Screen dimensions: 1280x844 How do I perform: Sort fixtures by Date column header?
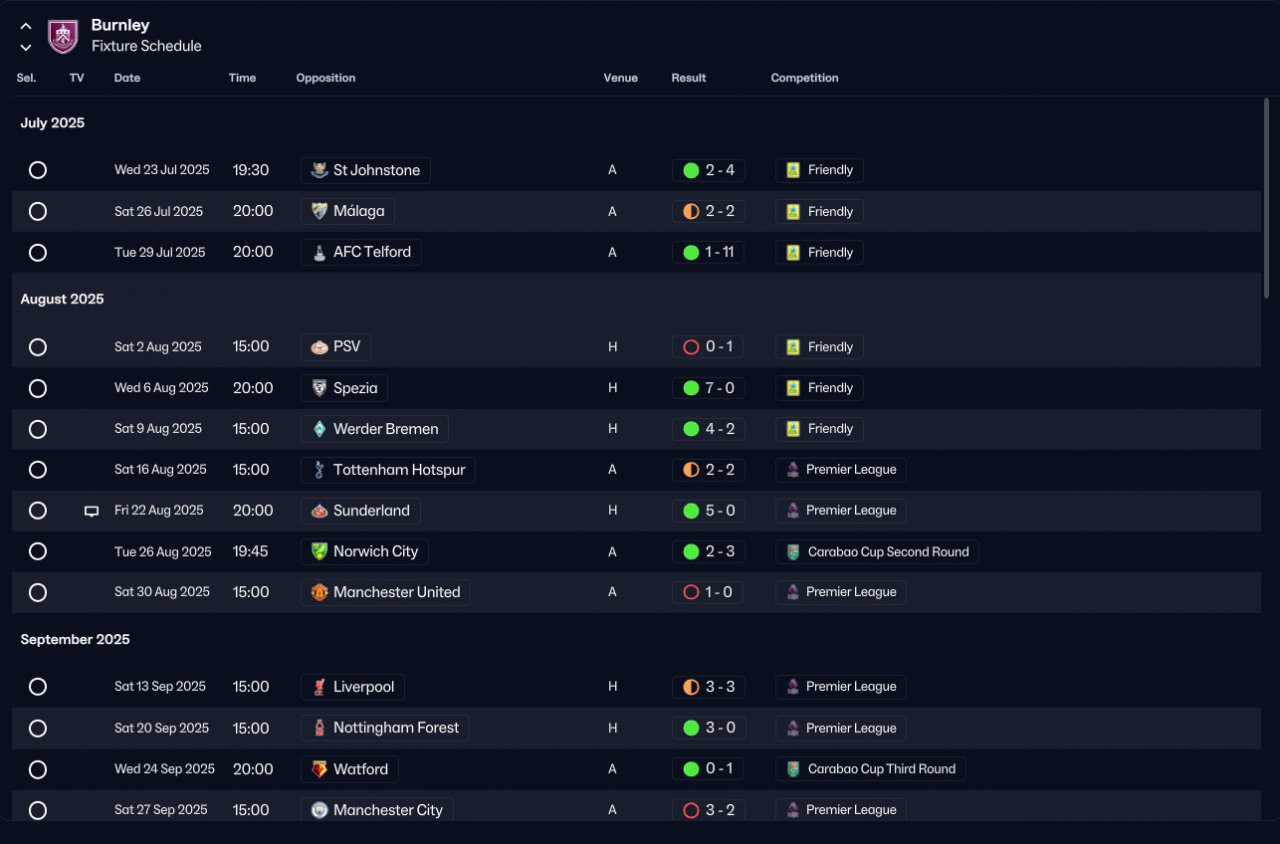[x=127, y=78]
